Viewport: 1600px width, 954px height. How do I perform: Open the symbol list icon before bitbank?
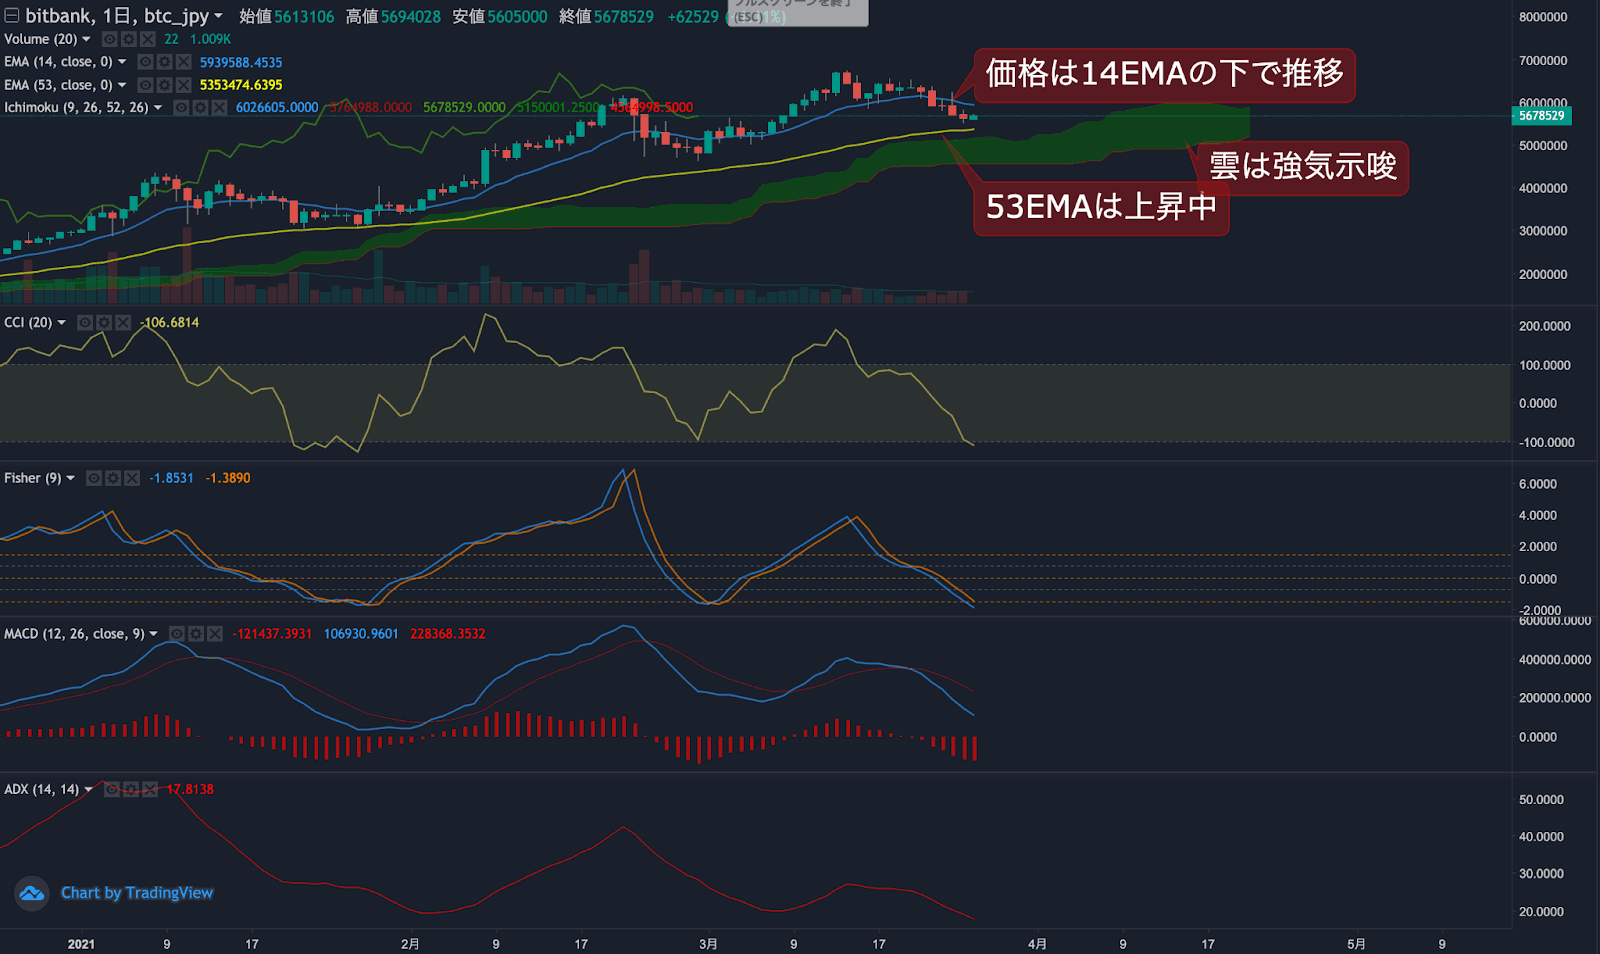pos(11,15)
